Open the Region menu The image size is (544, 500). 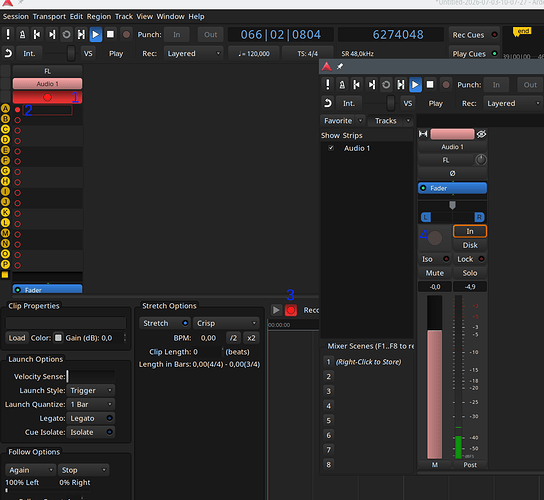tap(99, 16)
